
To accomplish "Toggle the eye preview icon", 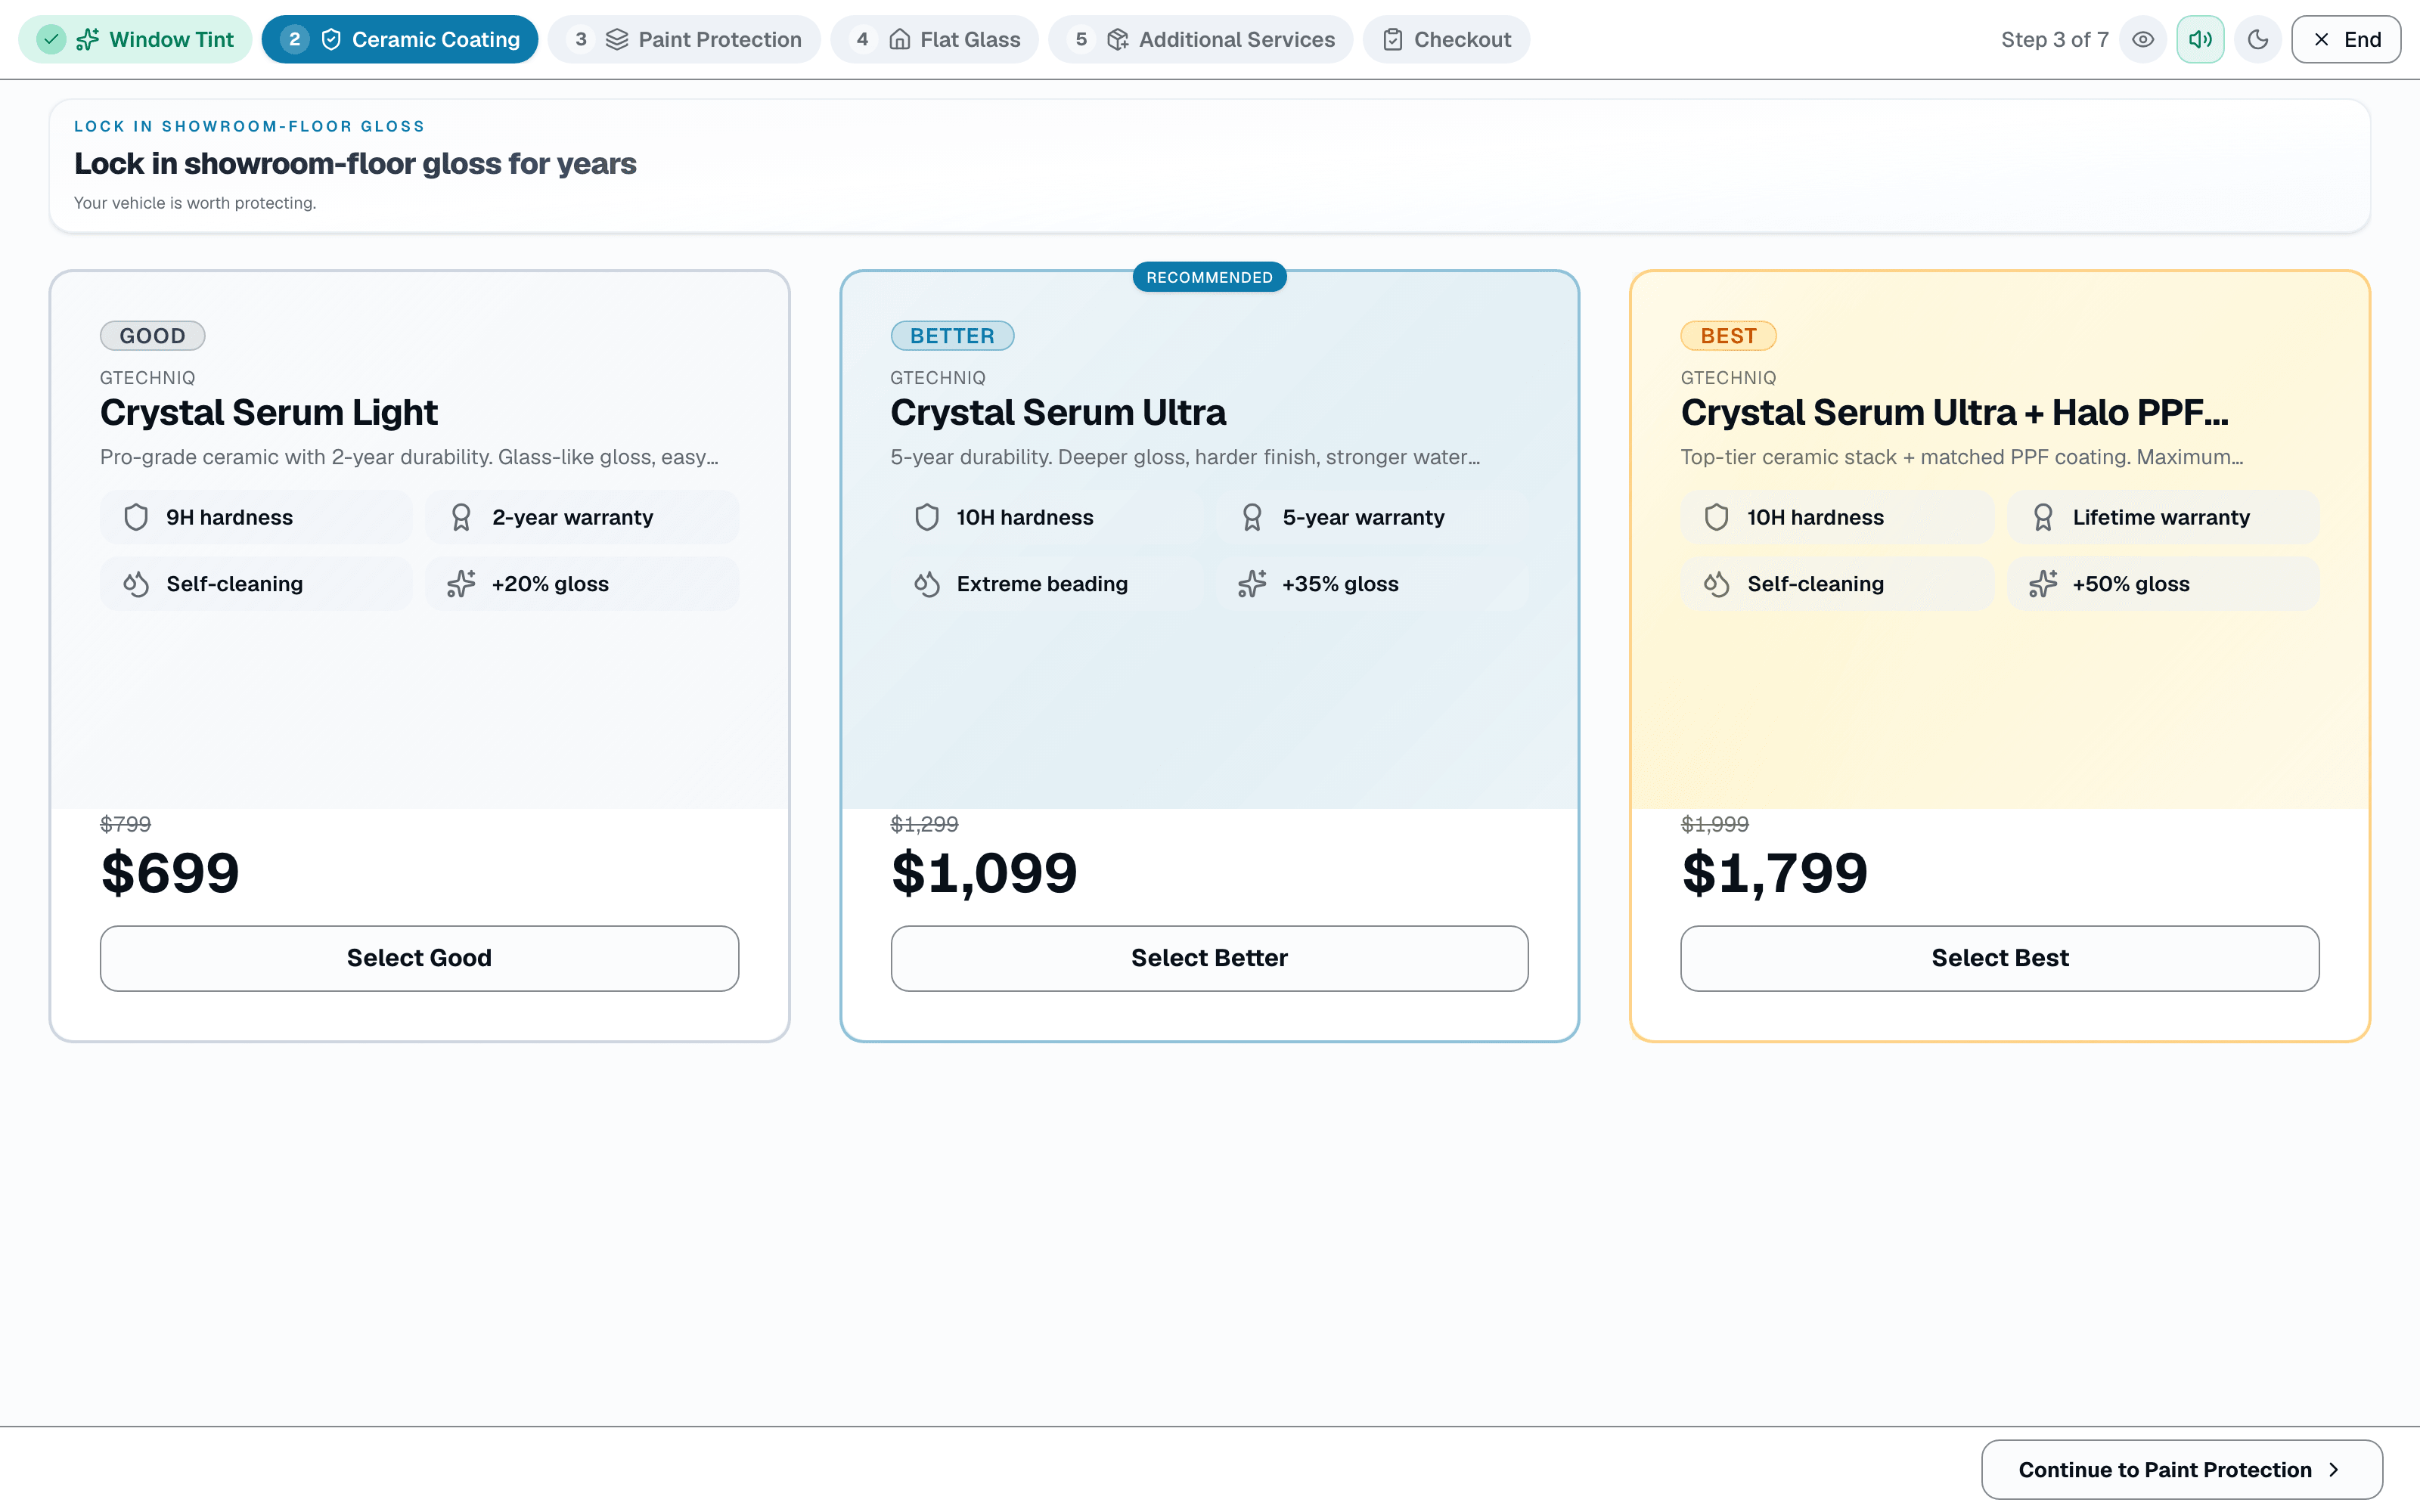I will pos(2142,40).
